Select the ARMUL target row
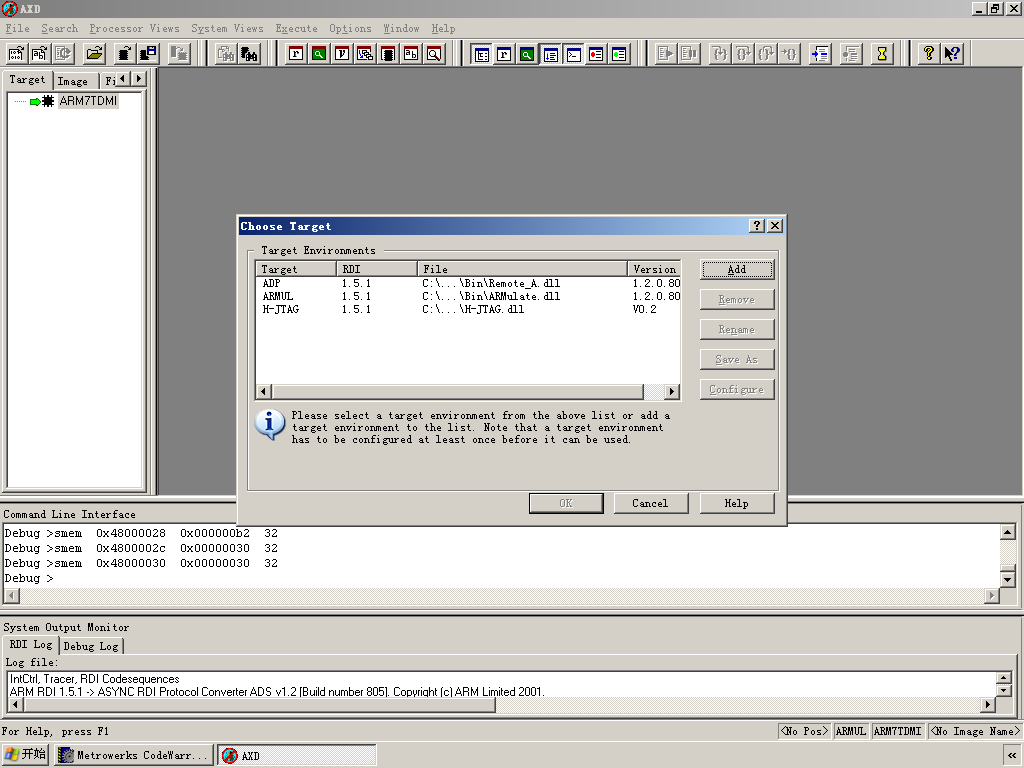Viewport: 1024px width, 768px height. (x=468, y=296)
